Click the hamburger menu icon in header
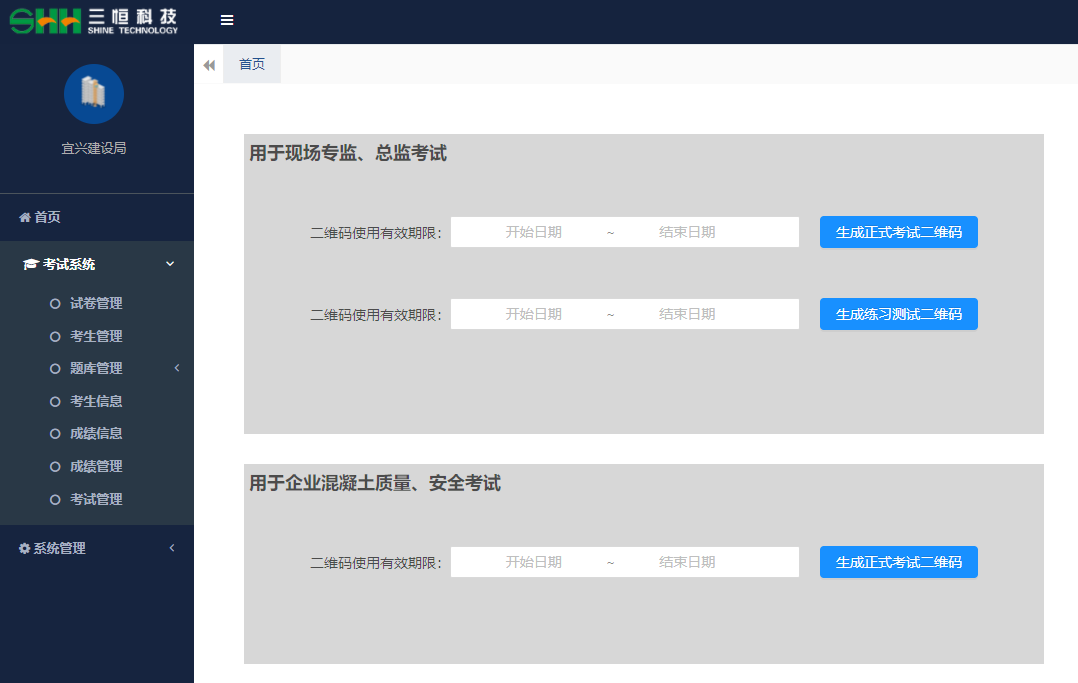This screenshot has height=683, width=1078. [x=227, y=20]
